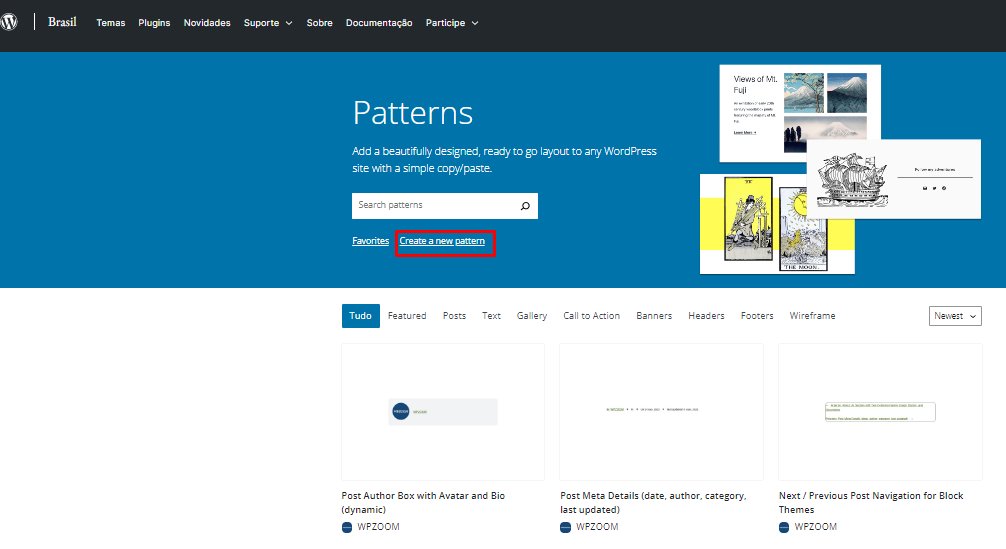Image resolution: width=1006 pixels, height=549 pixels.
Task: Click Create a new pattern link
Action: [x=442, y=241]
